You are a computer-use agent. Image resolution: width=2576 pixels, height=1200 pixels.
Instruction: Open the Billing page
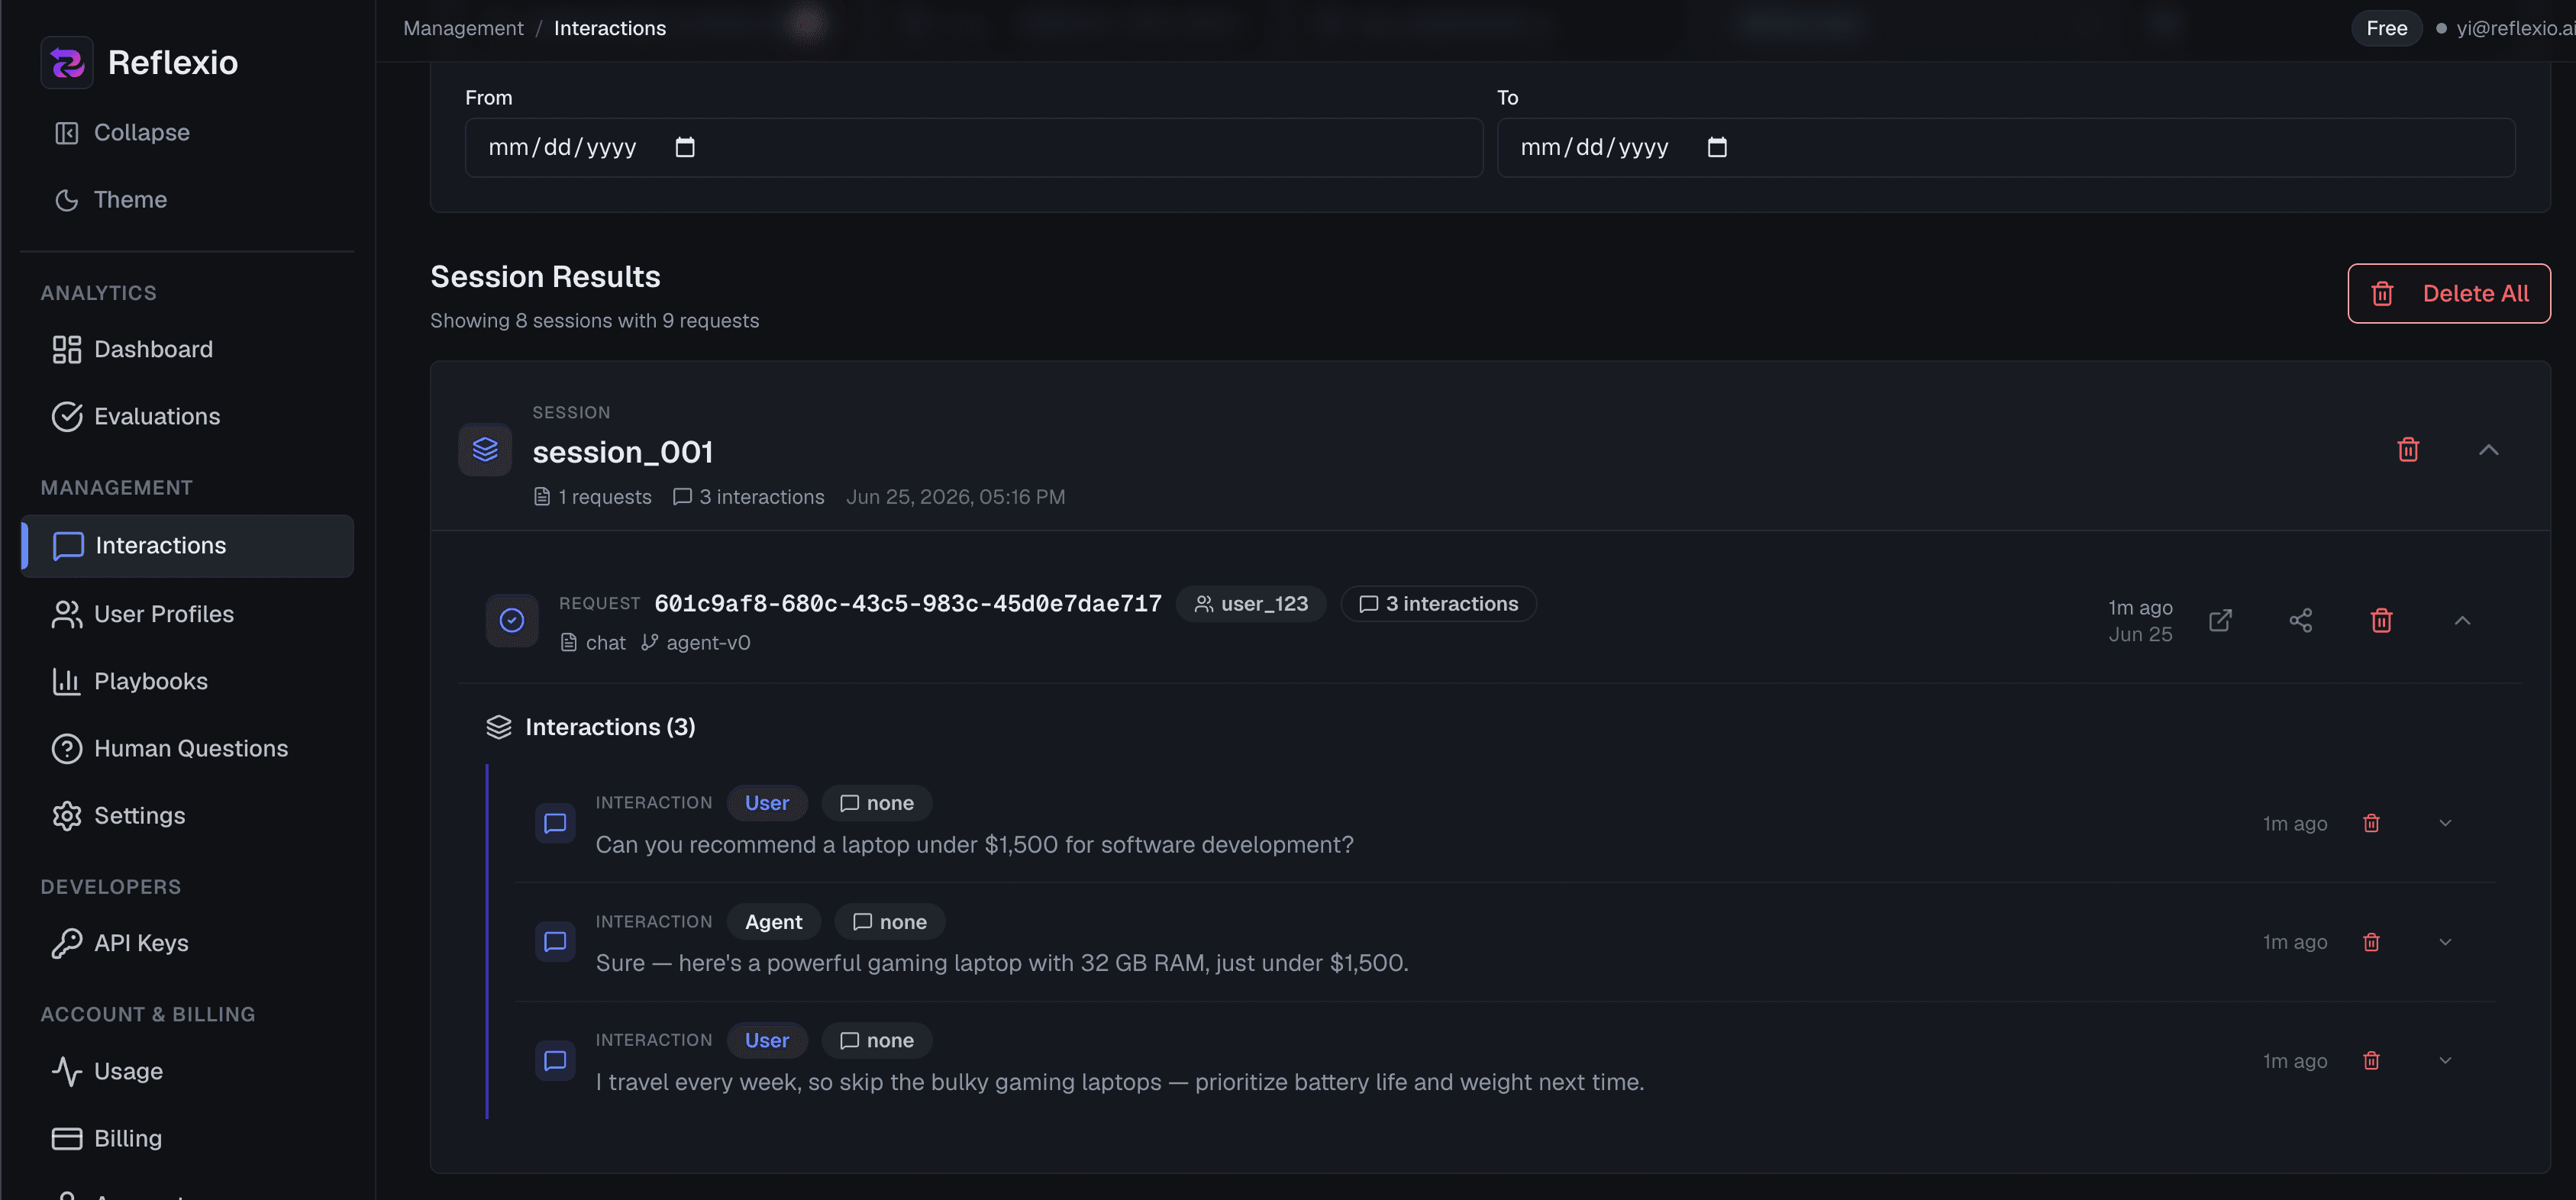[x=187, y=1138]
